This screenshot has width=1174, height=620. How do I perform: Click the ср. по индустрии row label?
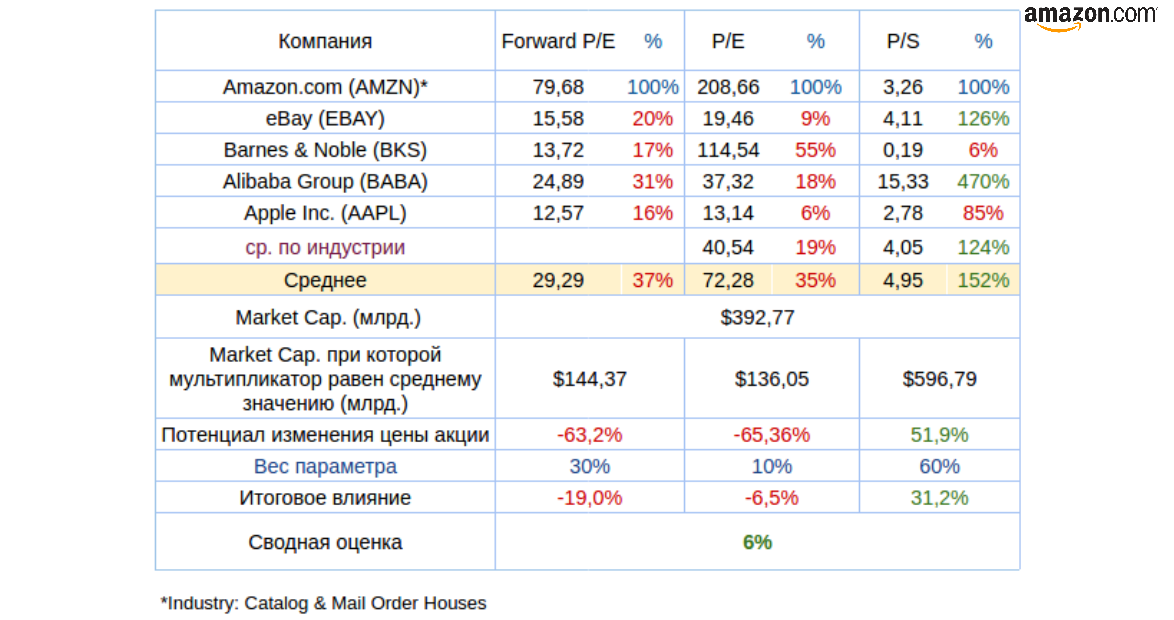click(x=325, y=247)
